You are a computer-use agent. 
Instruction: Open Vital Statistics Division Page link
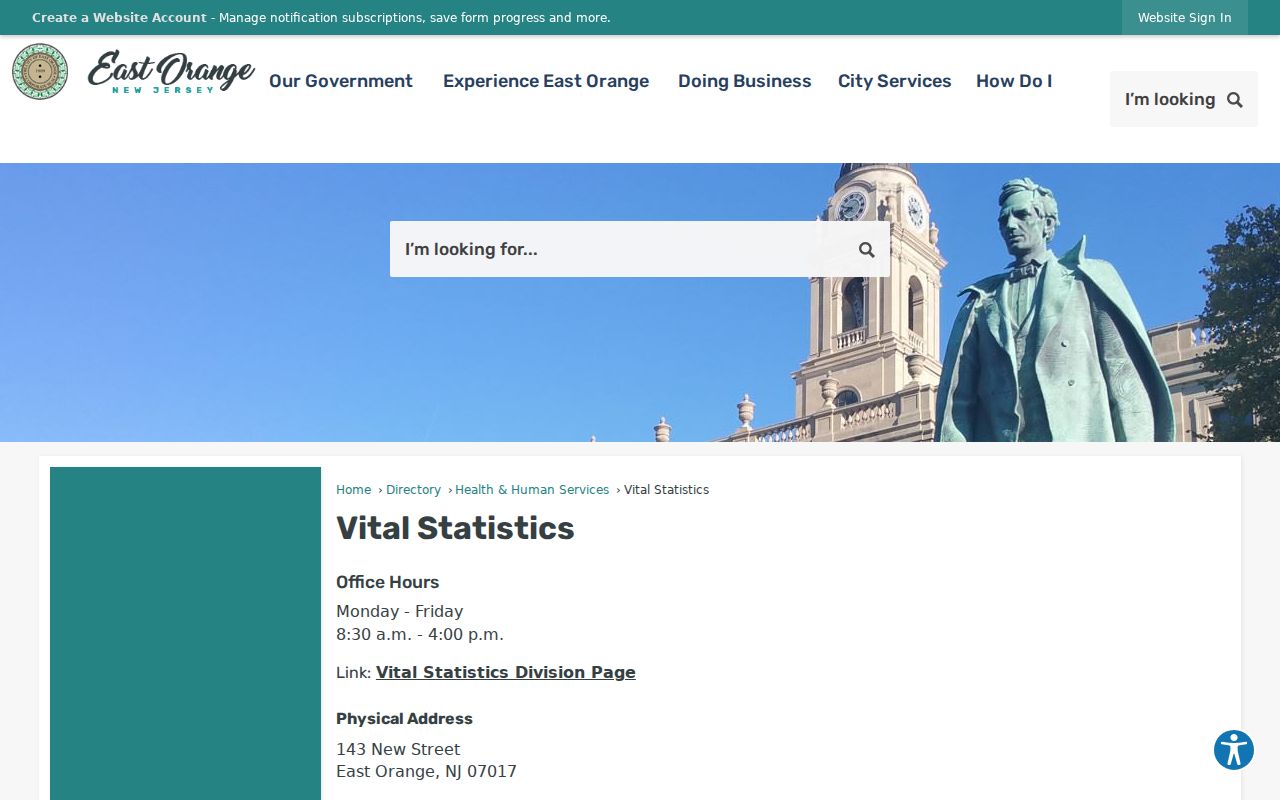506,673
